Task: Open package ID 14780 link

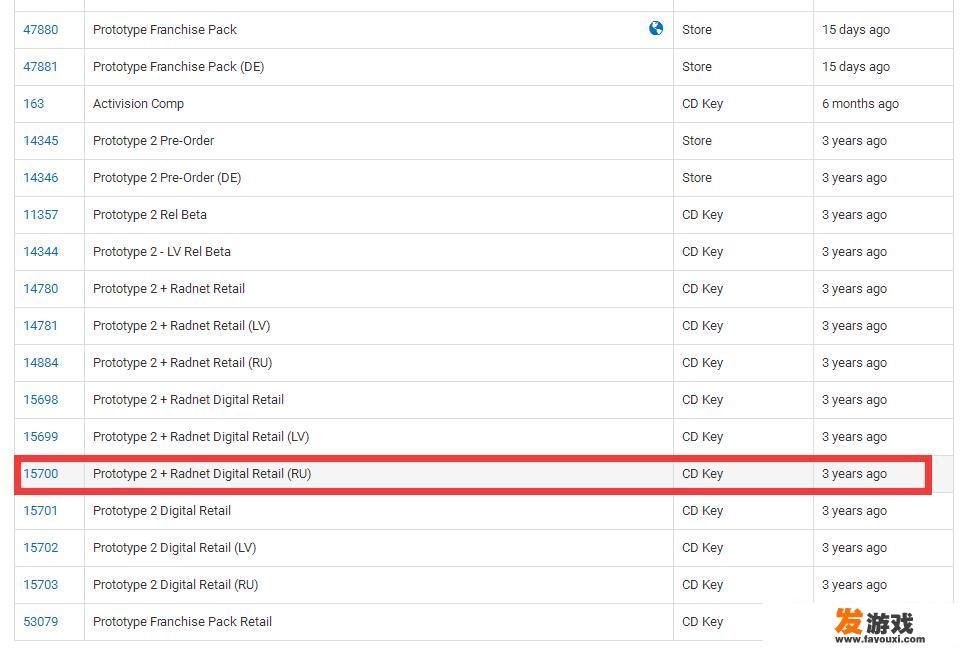Action: [x=40, y=289]
